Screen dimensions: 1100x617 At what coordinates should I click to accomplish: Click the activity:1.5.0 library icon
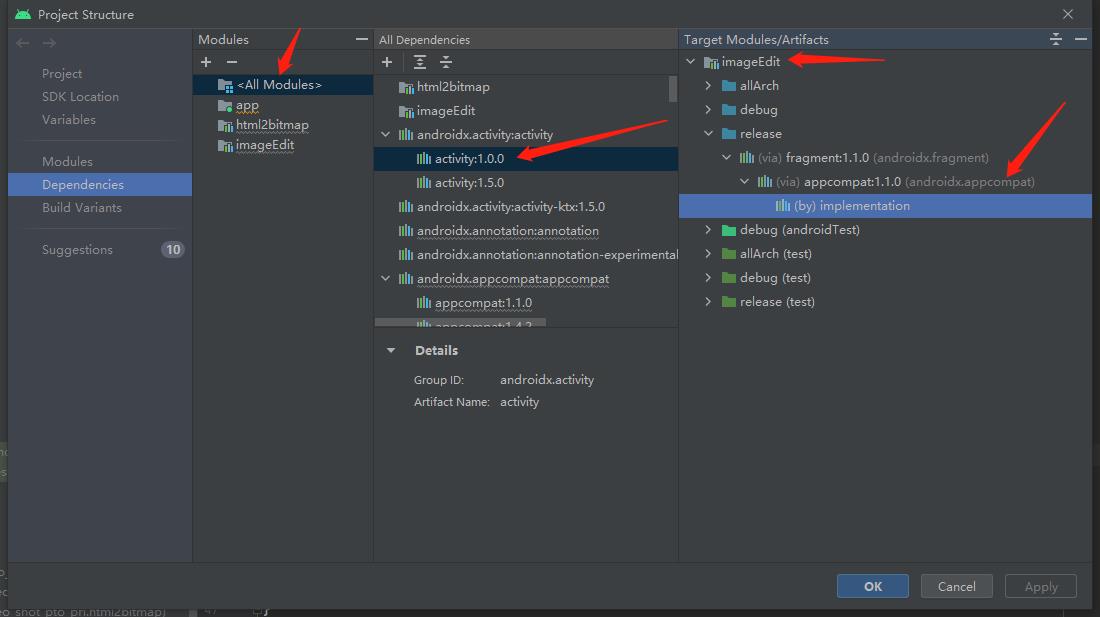424,183
